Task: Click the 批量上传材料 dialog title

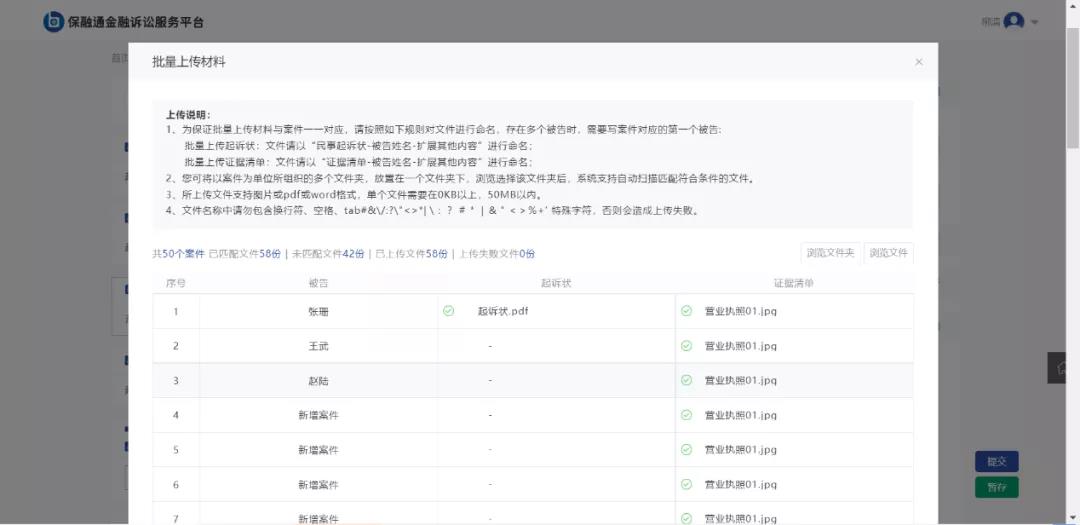Action: tap(189, 62)
